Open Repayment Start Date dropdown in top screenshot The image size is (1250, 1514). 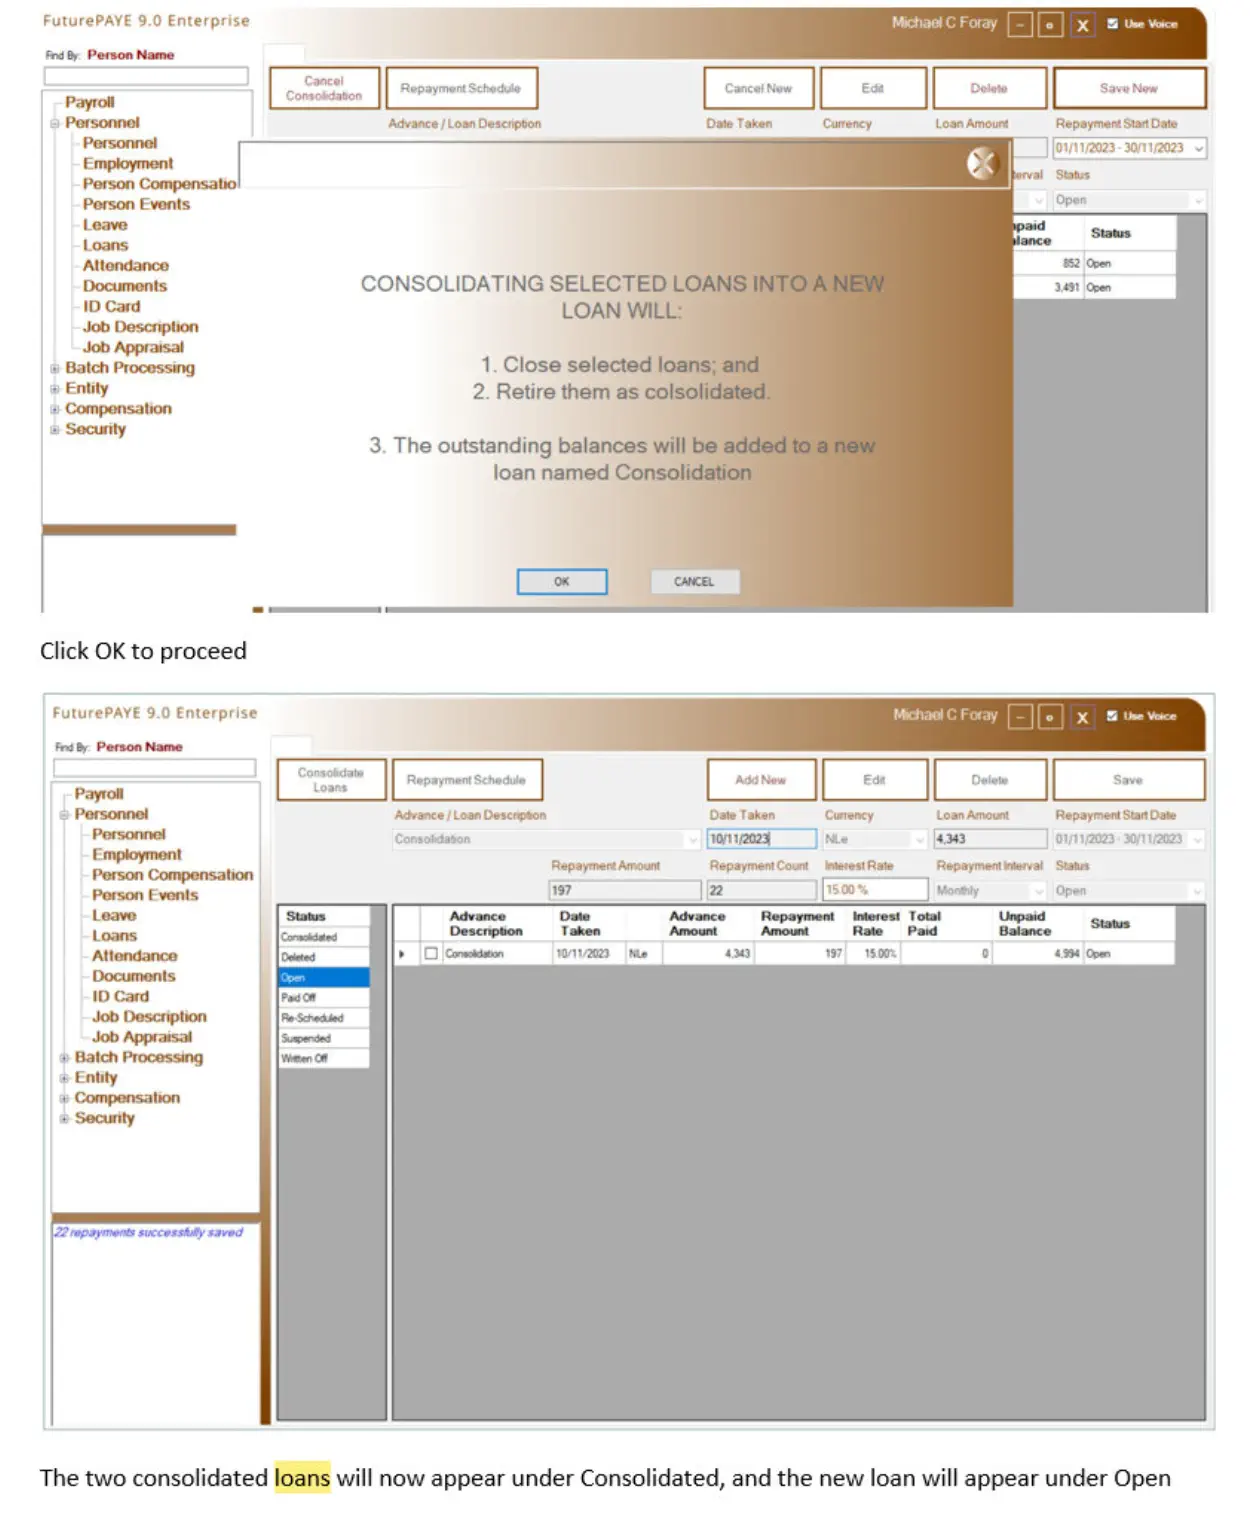[1198, 148]
